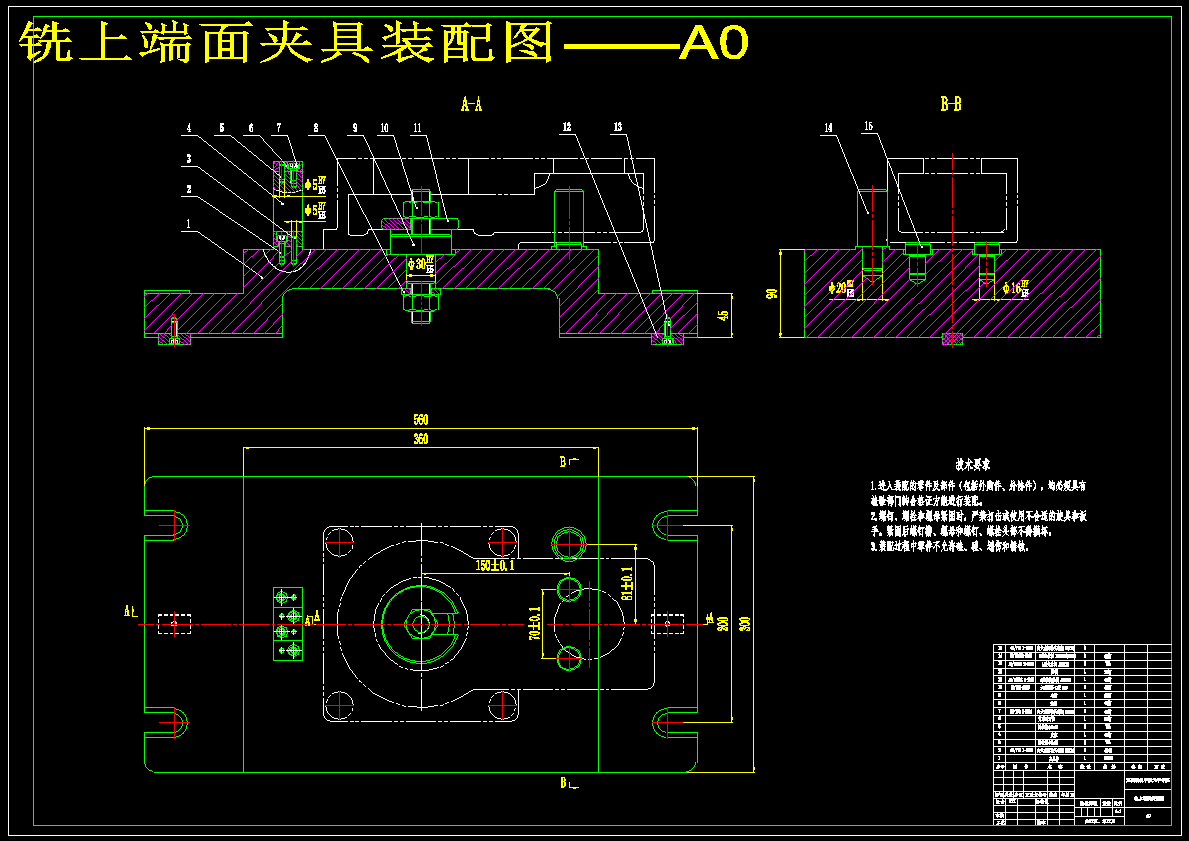Select the 150±0.1 dimension text
This screenshot has height=841, width=1189.
tap(496, 565)
